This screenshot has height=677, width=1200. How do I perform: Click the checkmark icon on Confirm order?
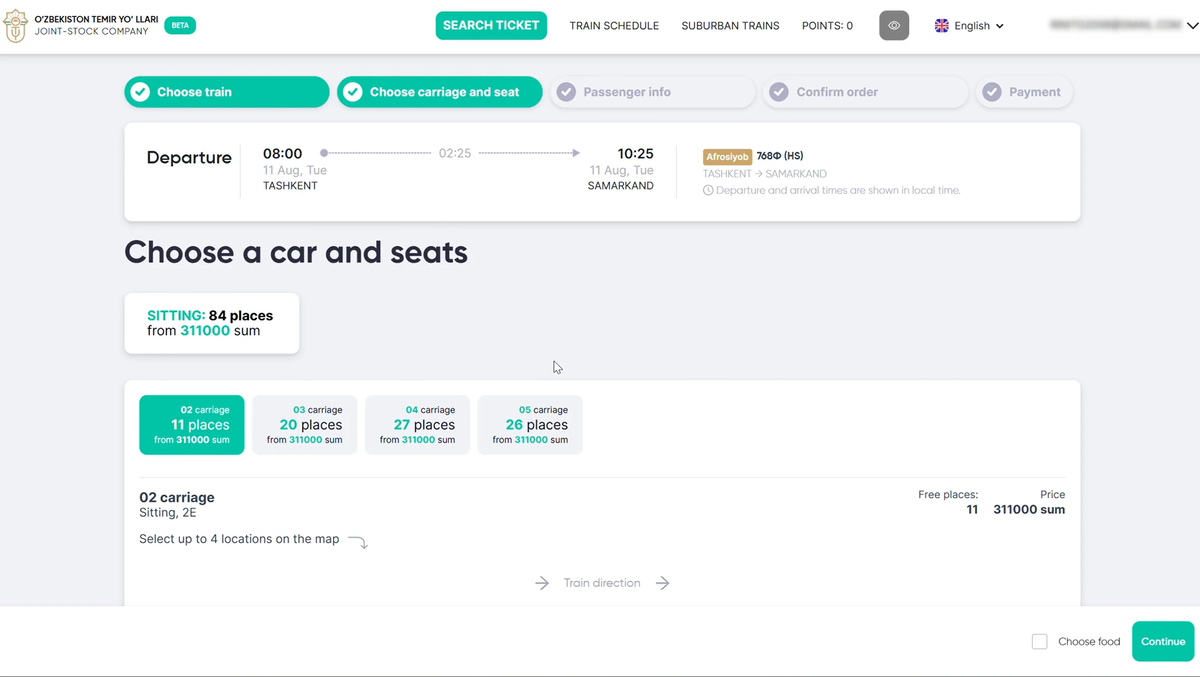pyautogui.click(x=779, y=92)
